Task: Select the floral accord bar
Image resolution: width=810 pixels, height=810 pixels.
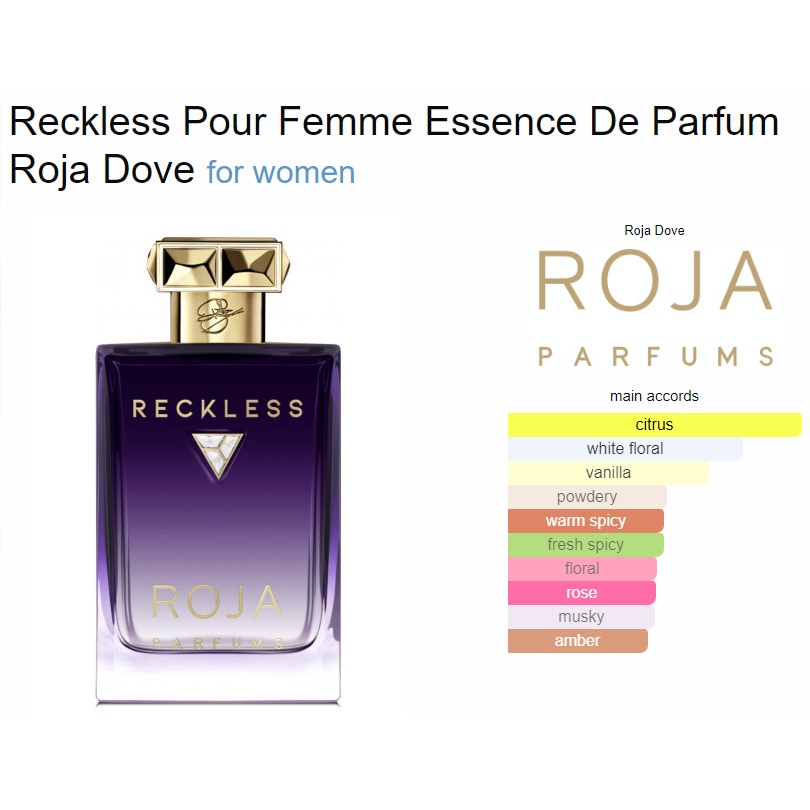Action: tap(582, 568)
